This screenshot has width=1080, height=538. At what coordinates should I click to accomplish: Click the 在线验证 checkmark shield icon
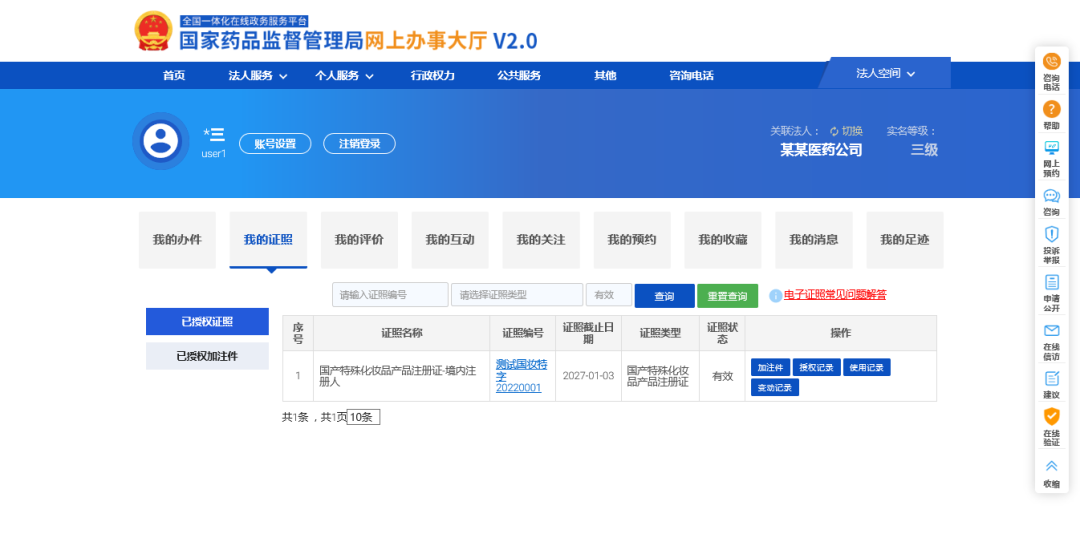1051,416
